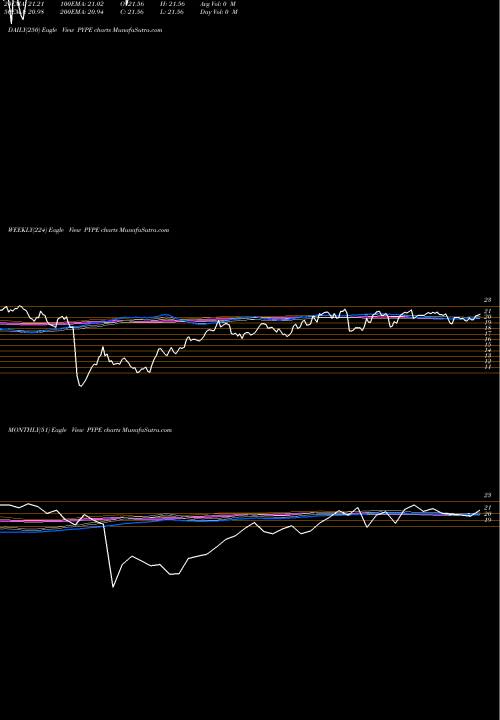Select the WEEKLY(224) Eagle View chart title

[x=89, y=230]
